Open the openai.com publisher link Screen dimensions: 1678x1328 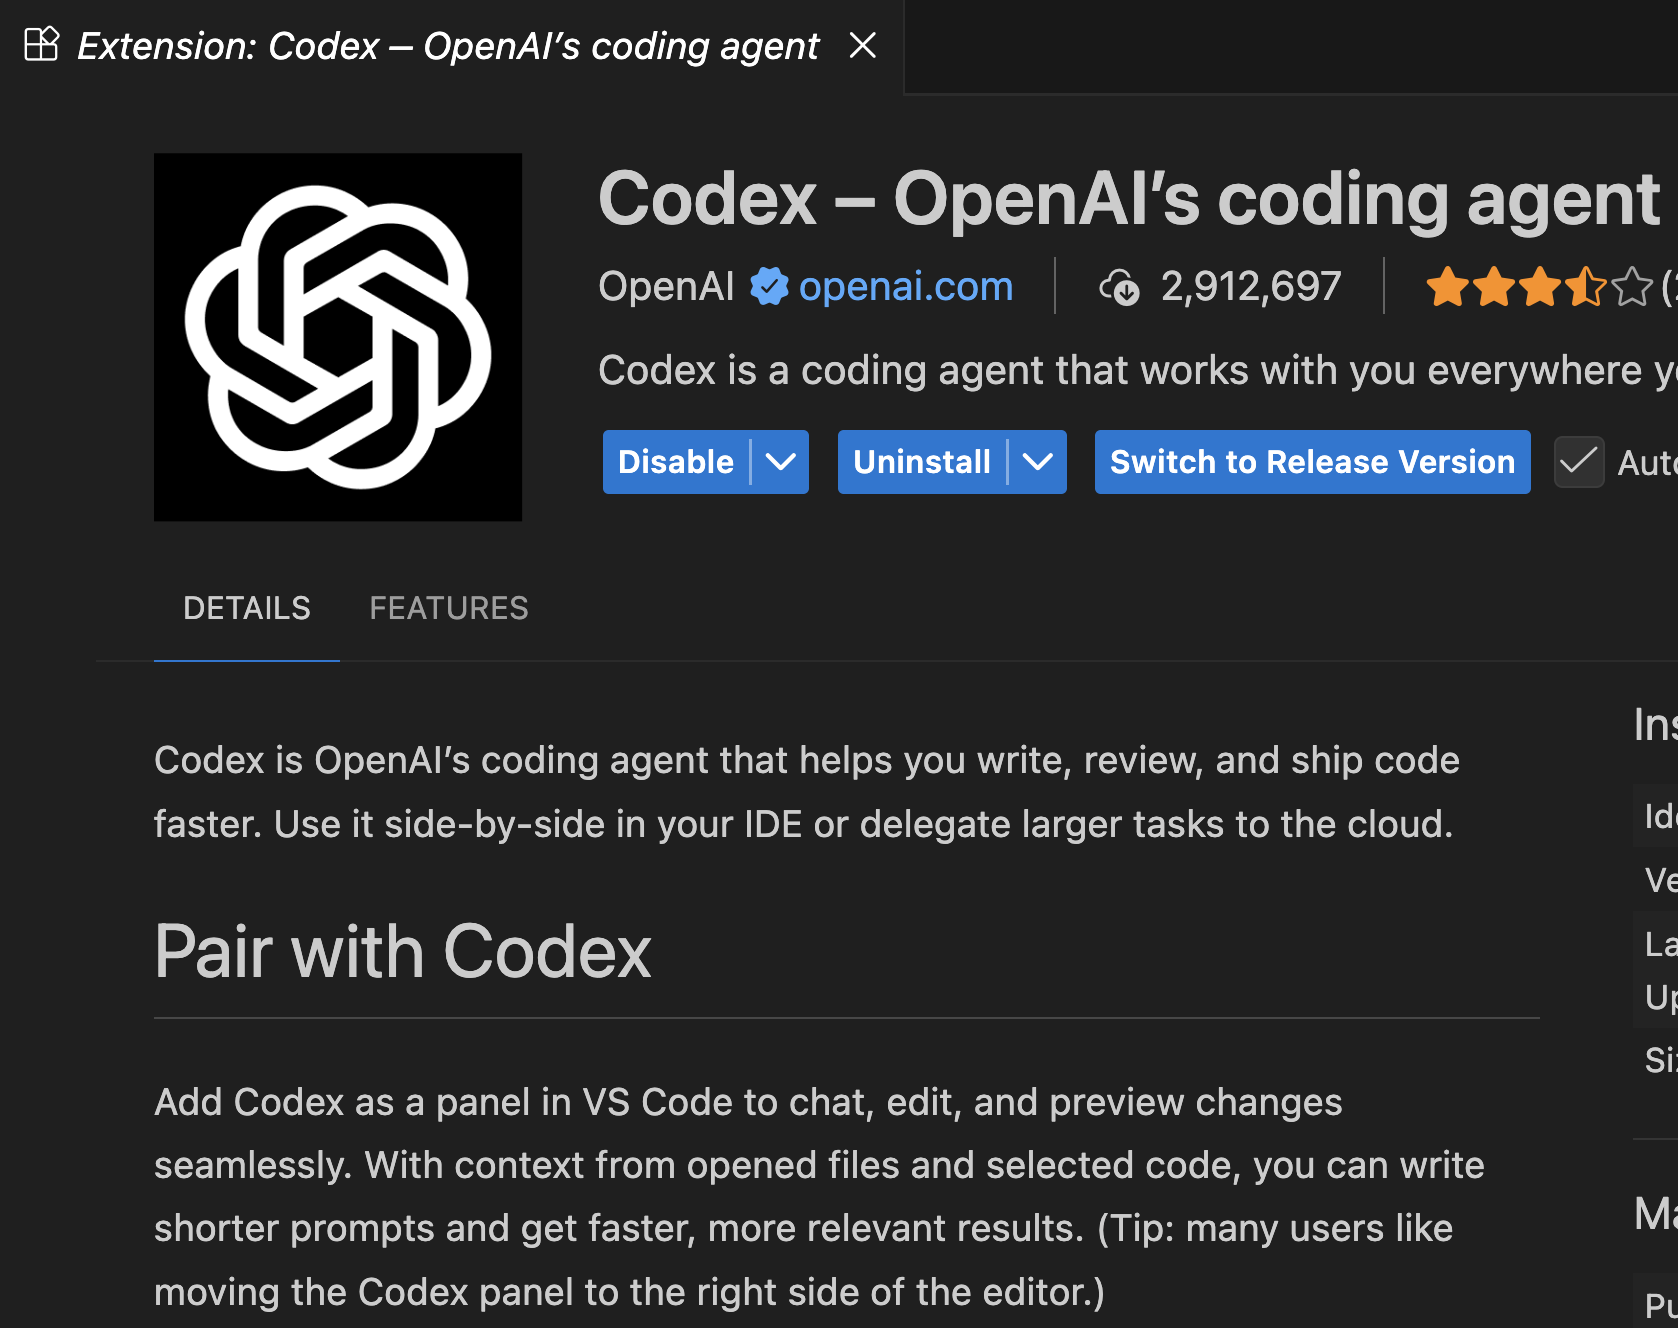[x=905, y=287]
